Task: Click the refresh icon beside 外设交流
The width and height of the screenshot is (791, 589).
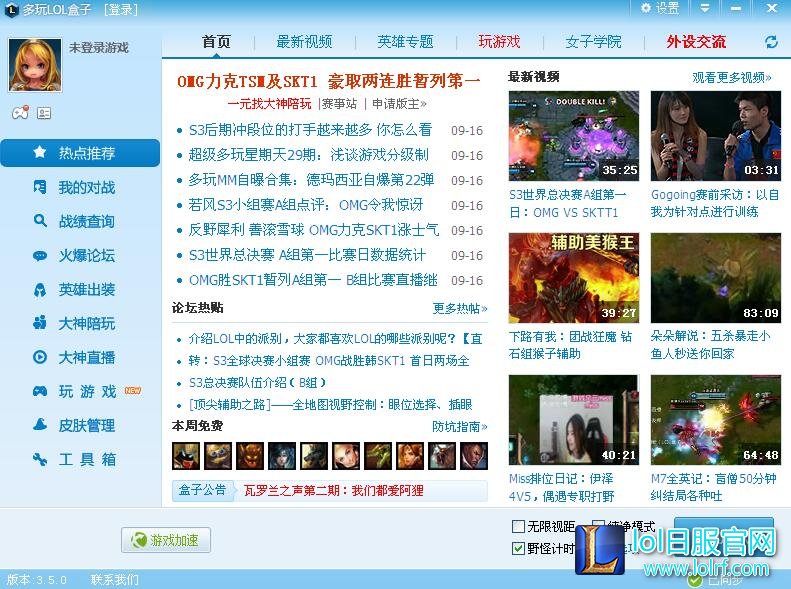Action: tap(771, 42)
